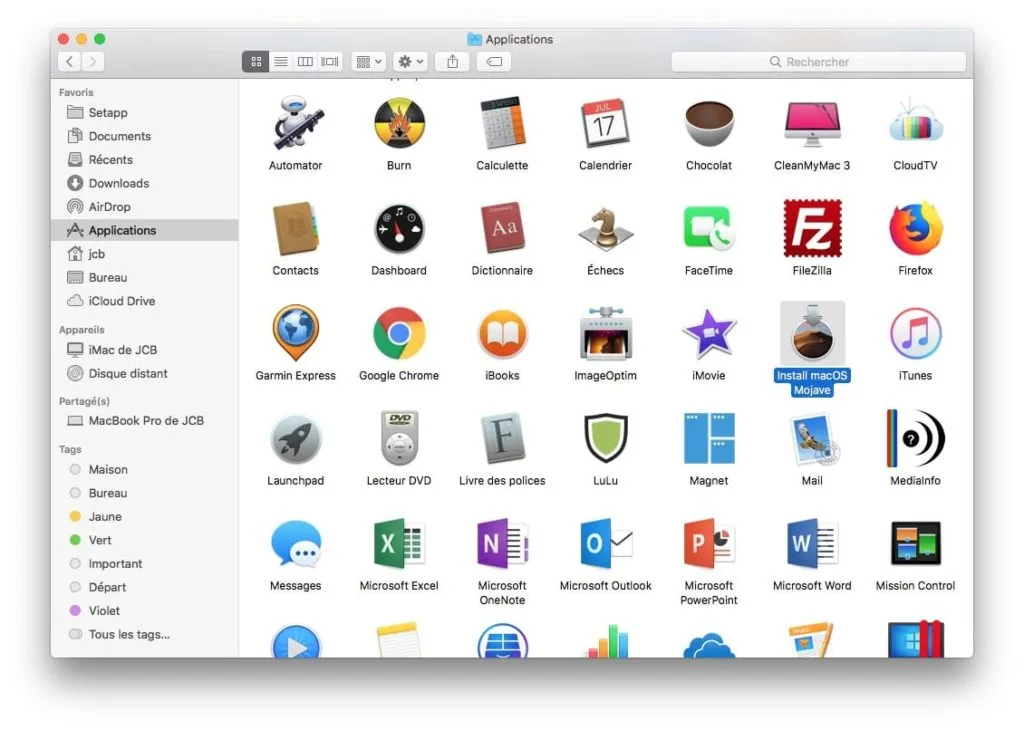Select the Microsoft OneNote icon
The image size is (1024, 730).
click(x=502, y=543)
